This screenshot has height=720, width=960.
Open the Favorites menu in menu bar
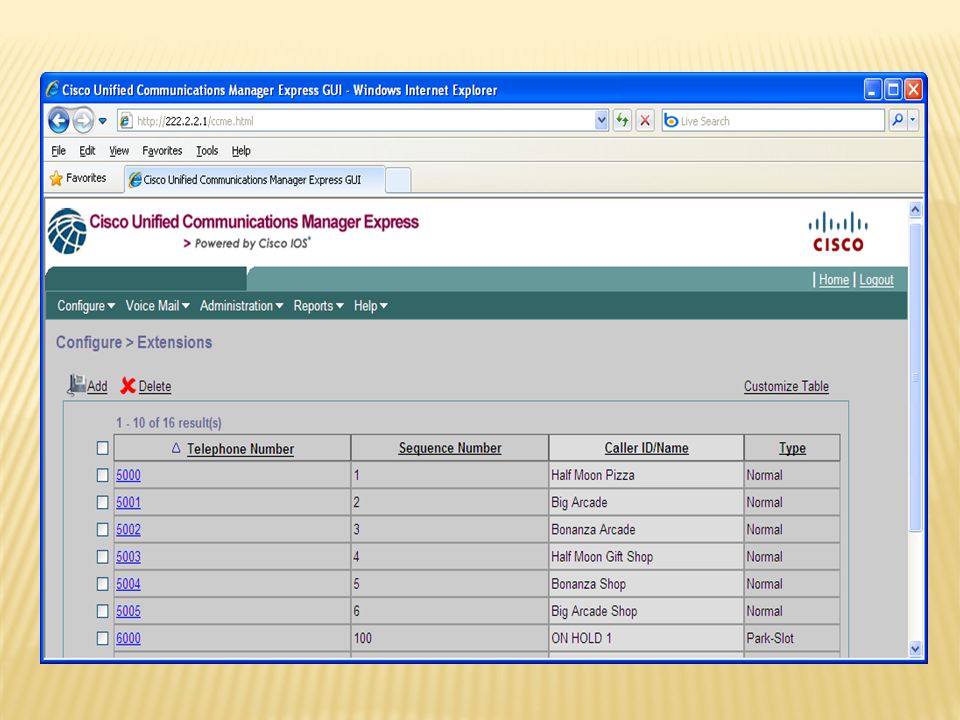(x=162, y=151)
